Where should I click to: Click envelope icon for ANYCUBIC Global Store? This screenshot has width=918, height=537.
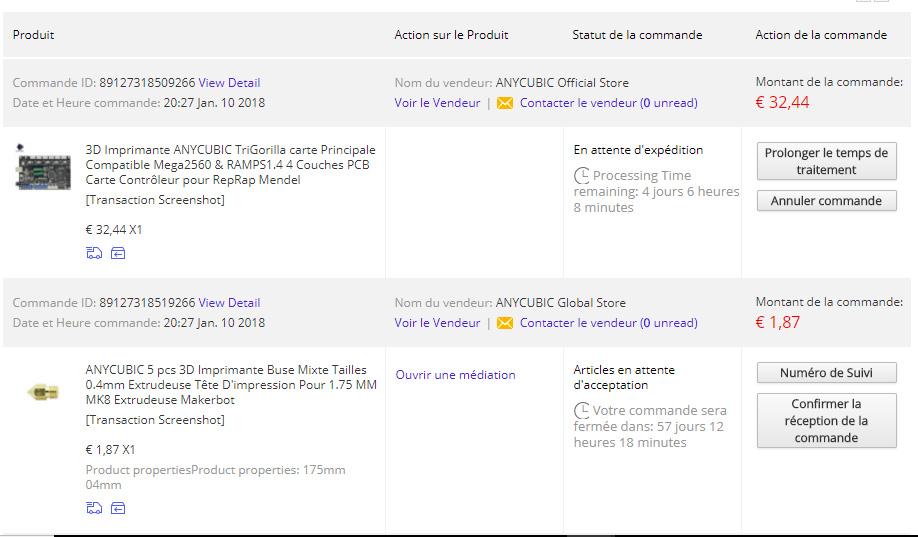[505, 323]
